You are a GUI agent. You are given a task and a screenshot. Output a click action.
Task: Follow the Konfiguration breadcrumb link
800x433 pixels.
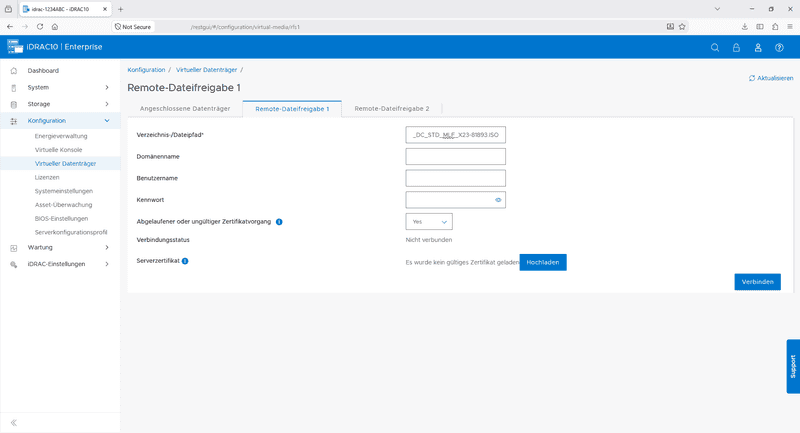(x=146, y=70)
